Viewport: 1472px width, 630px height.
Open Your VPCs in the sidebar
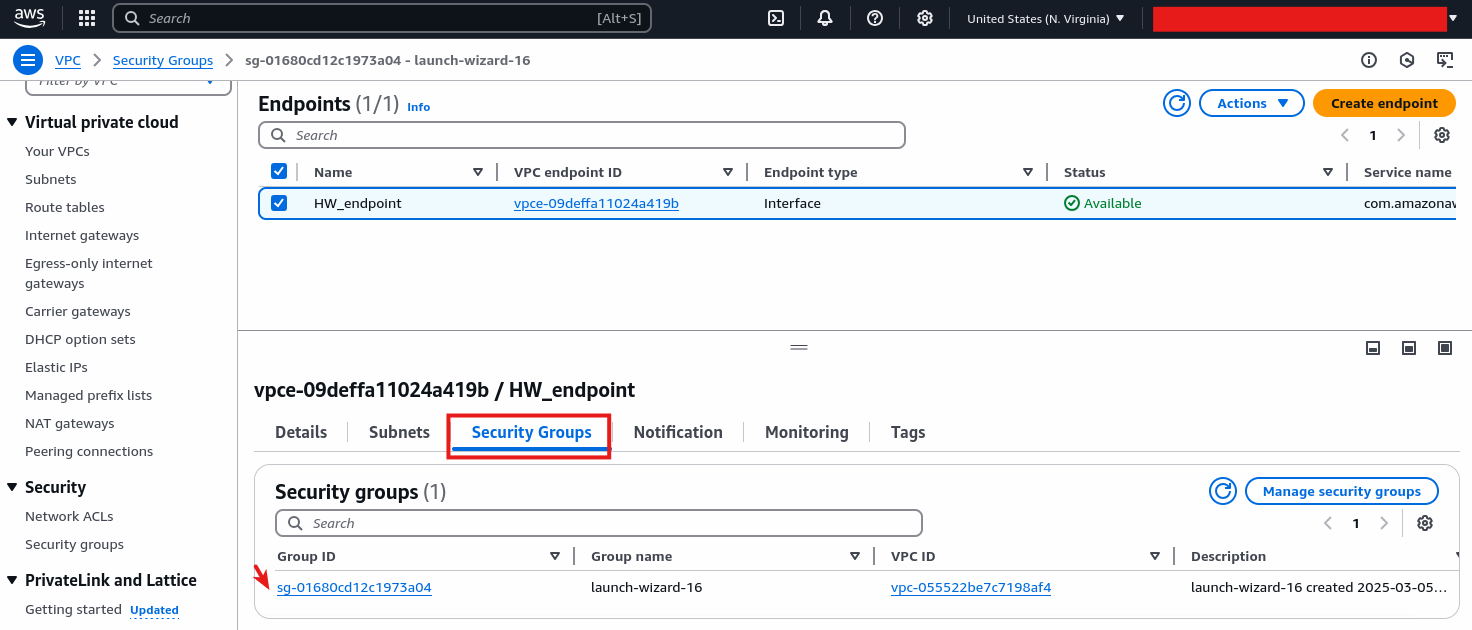tap(57, 151)
